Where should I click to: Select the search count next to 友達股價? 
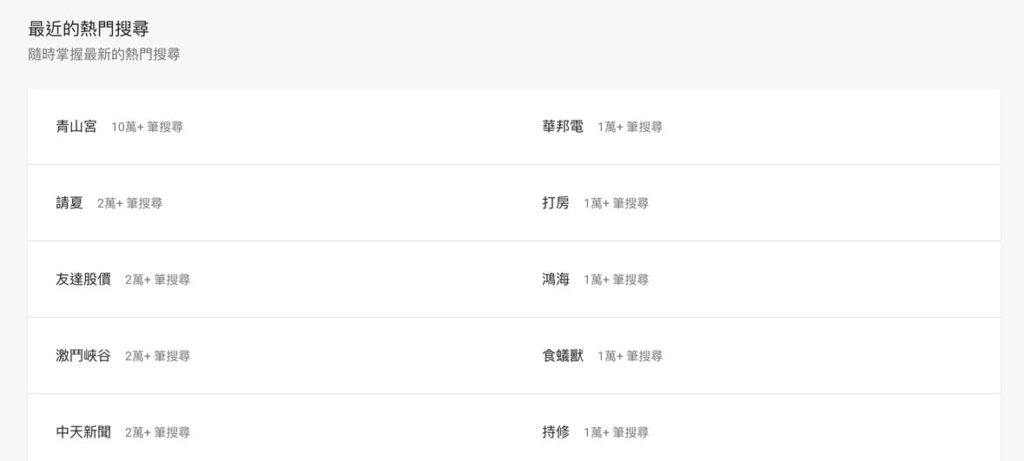tap(157, 280)
